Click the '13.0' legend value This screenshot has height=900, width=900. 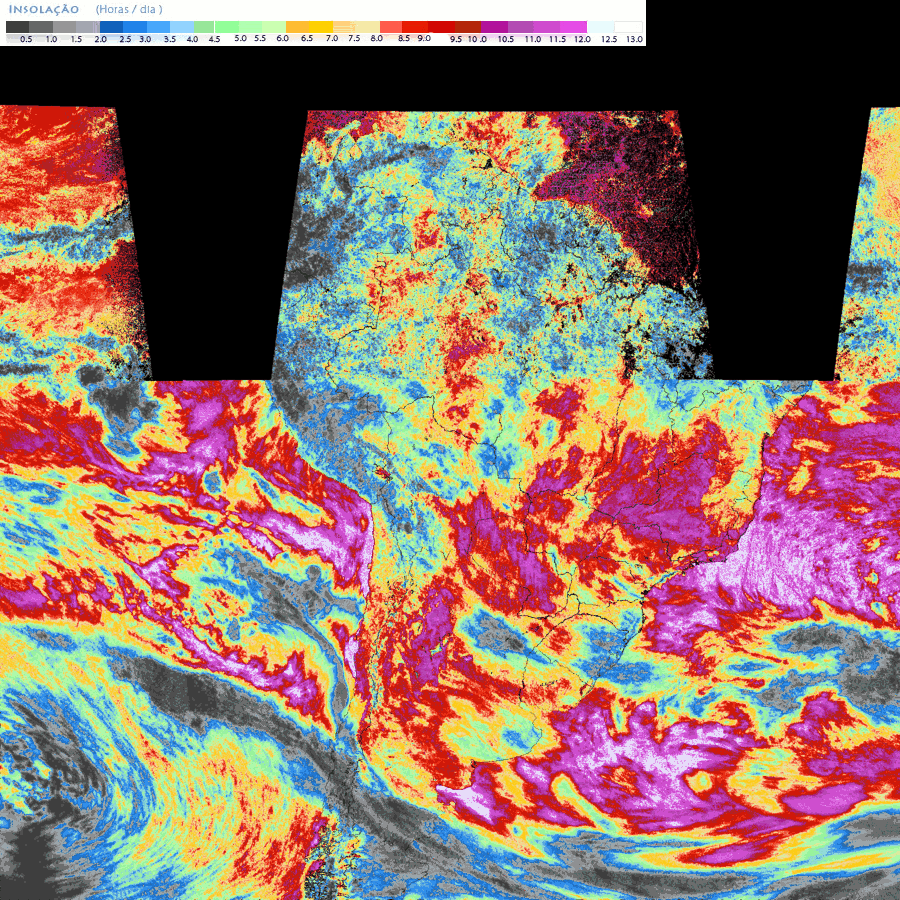tap(634, 39)
